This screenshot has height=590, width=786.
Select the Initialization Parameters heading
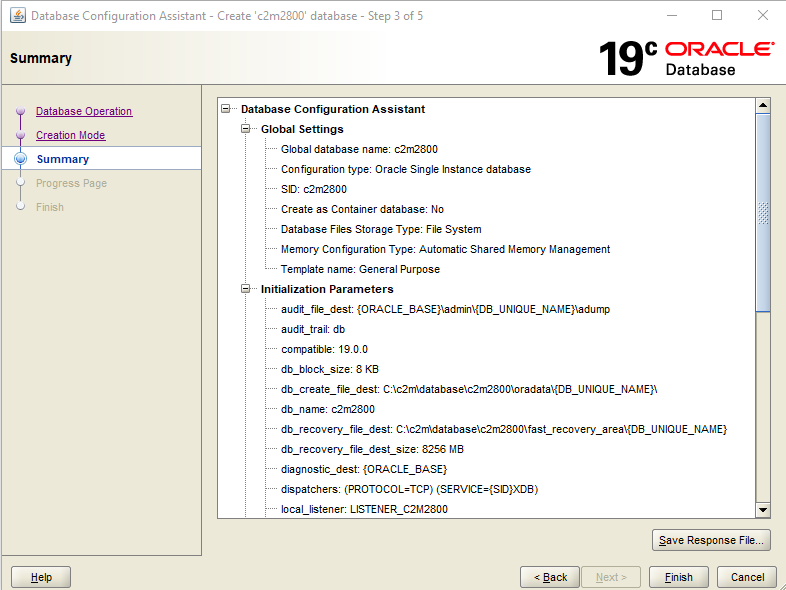click(327, 289)
